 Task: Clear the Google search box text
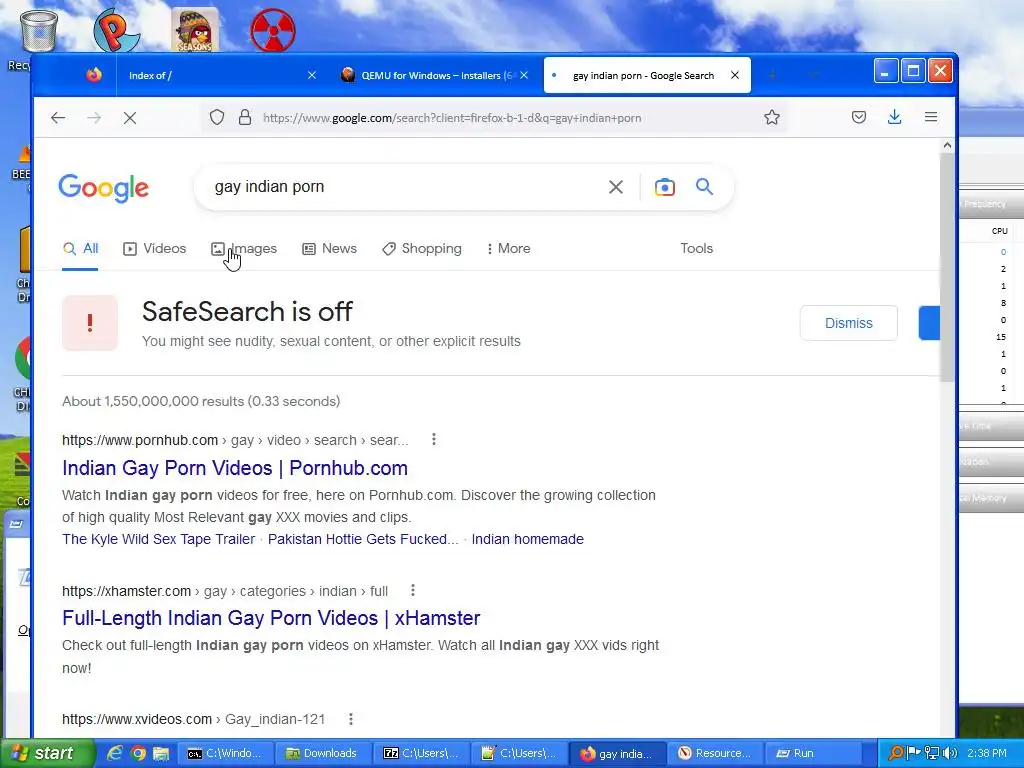coord(616,187)
